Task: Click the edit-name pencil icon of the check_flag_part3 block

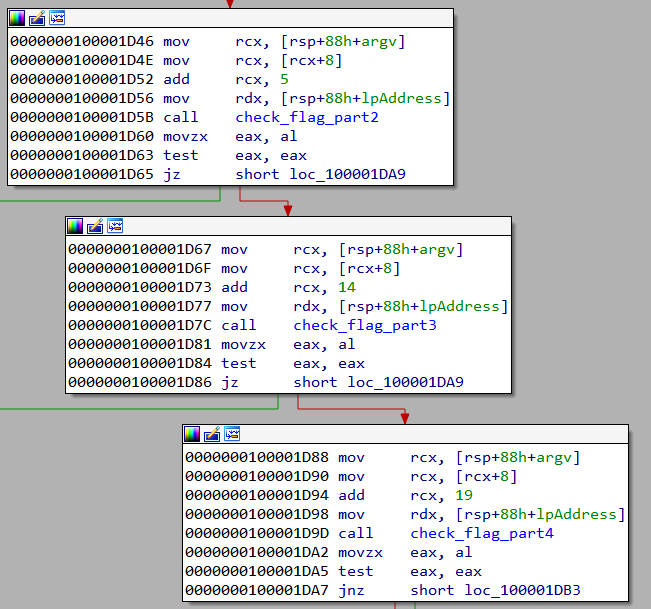Action: pyautogui.click(x=95, y=226)
